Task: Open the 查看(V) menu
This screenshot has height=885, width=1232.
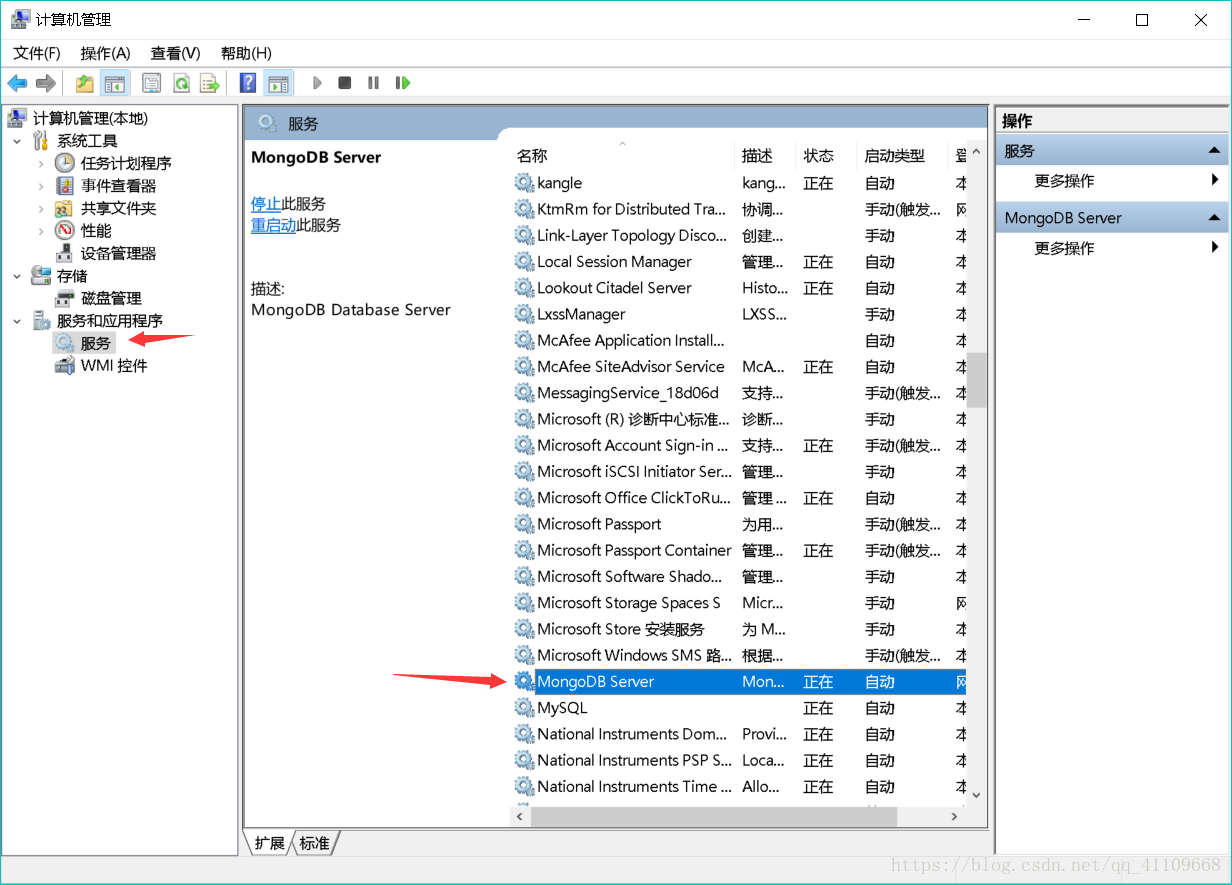Action: pos(176,53)
